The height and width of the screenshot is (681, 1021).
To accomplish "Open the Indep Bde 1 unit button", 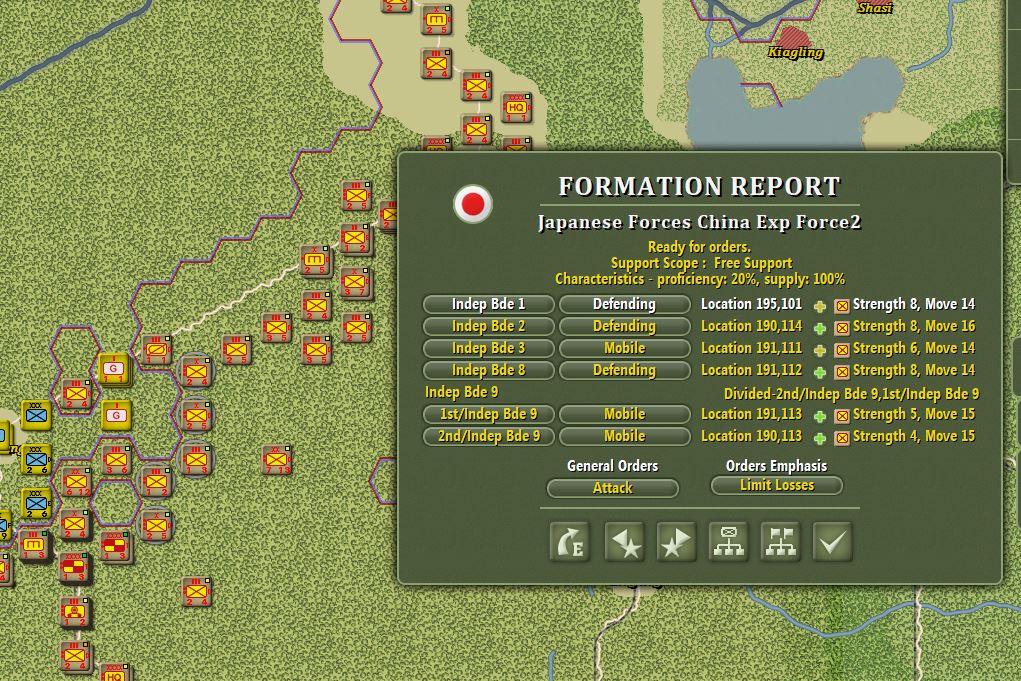I will [488, 304].
